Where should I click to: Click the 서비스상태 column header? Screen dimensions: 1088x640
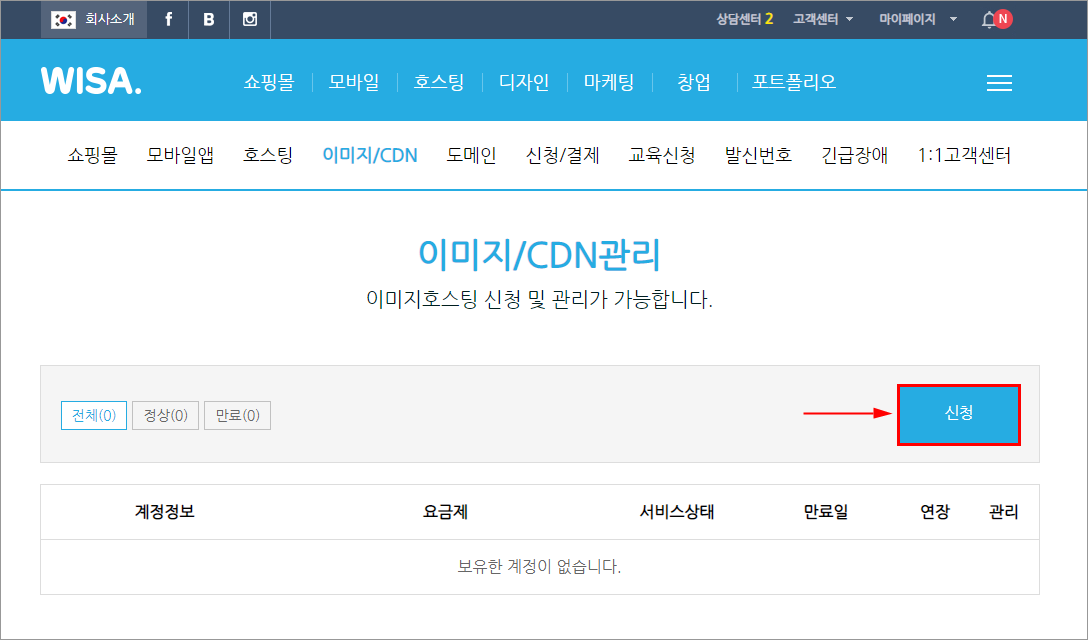(677, 512)
